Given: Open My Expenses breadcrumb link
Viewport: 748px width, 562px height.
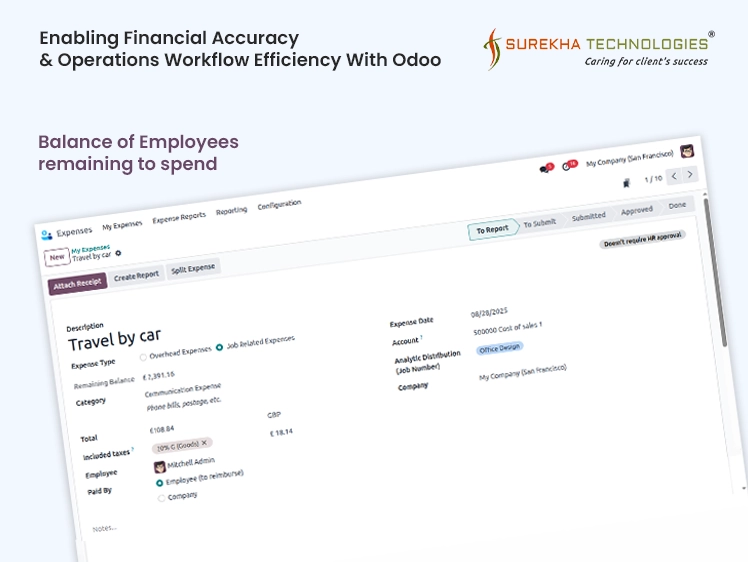Looking at the screenshot, I should (90, 249).
